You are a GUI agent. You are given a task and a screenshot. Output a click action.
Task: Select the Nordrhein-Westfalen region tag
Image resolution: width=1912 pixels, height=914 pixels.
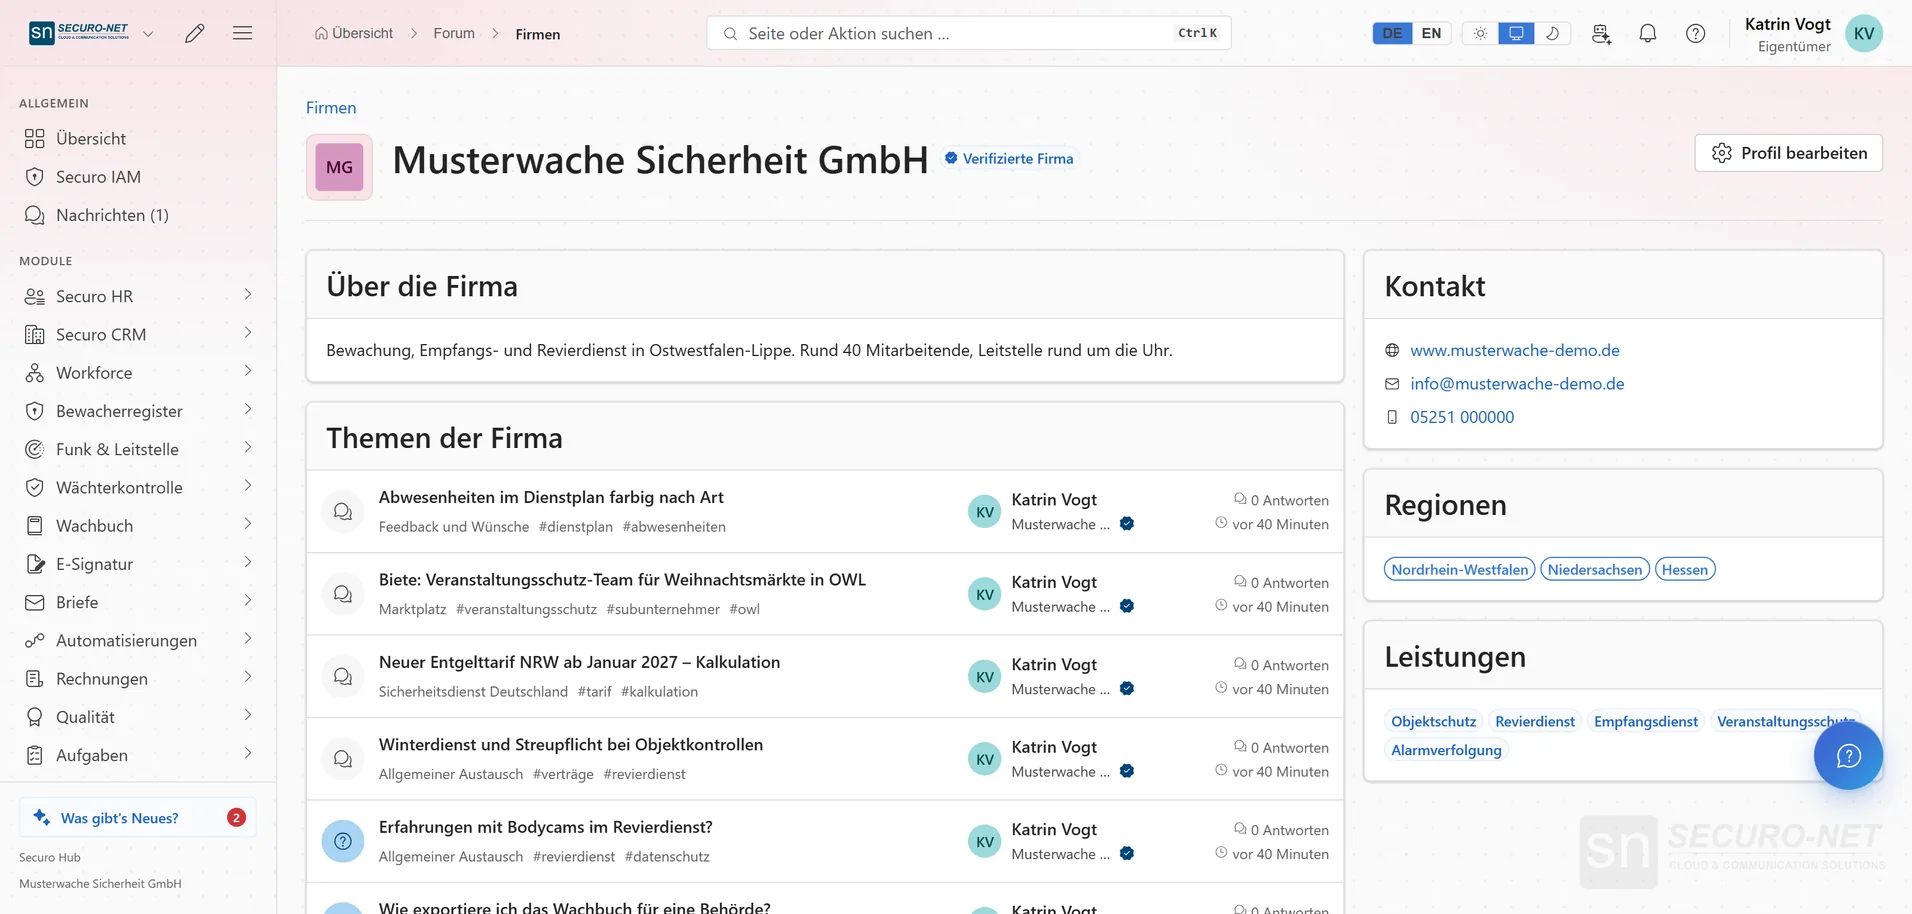pyautogui.click(x=1459, y=569)
